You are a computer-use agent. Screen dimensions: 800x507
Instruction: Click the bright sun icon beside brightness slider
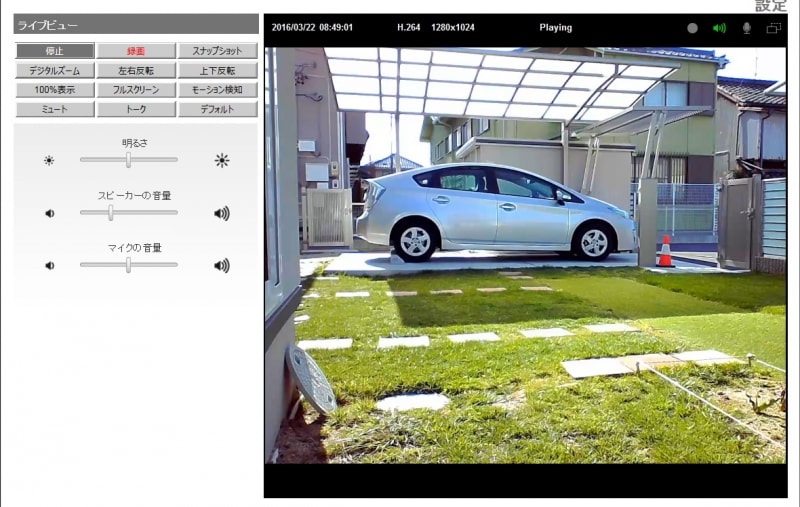[x=221, y=160]
